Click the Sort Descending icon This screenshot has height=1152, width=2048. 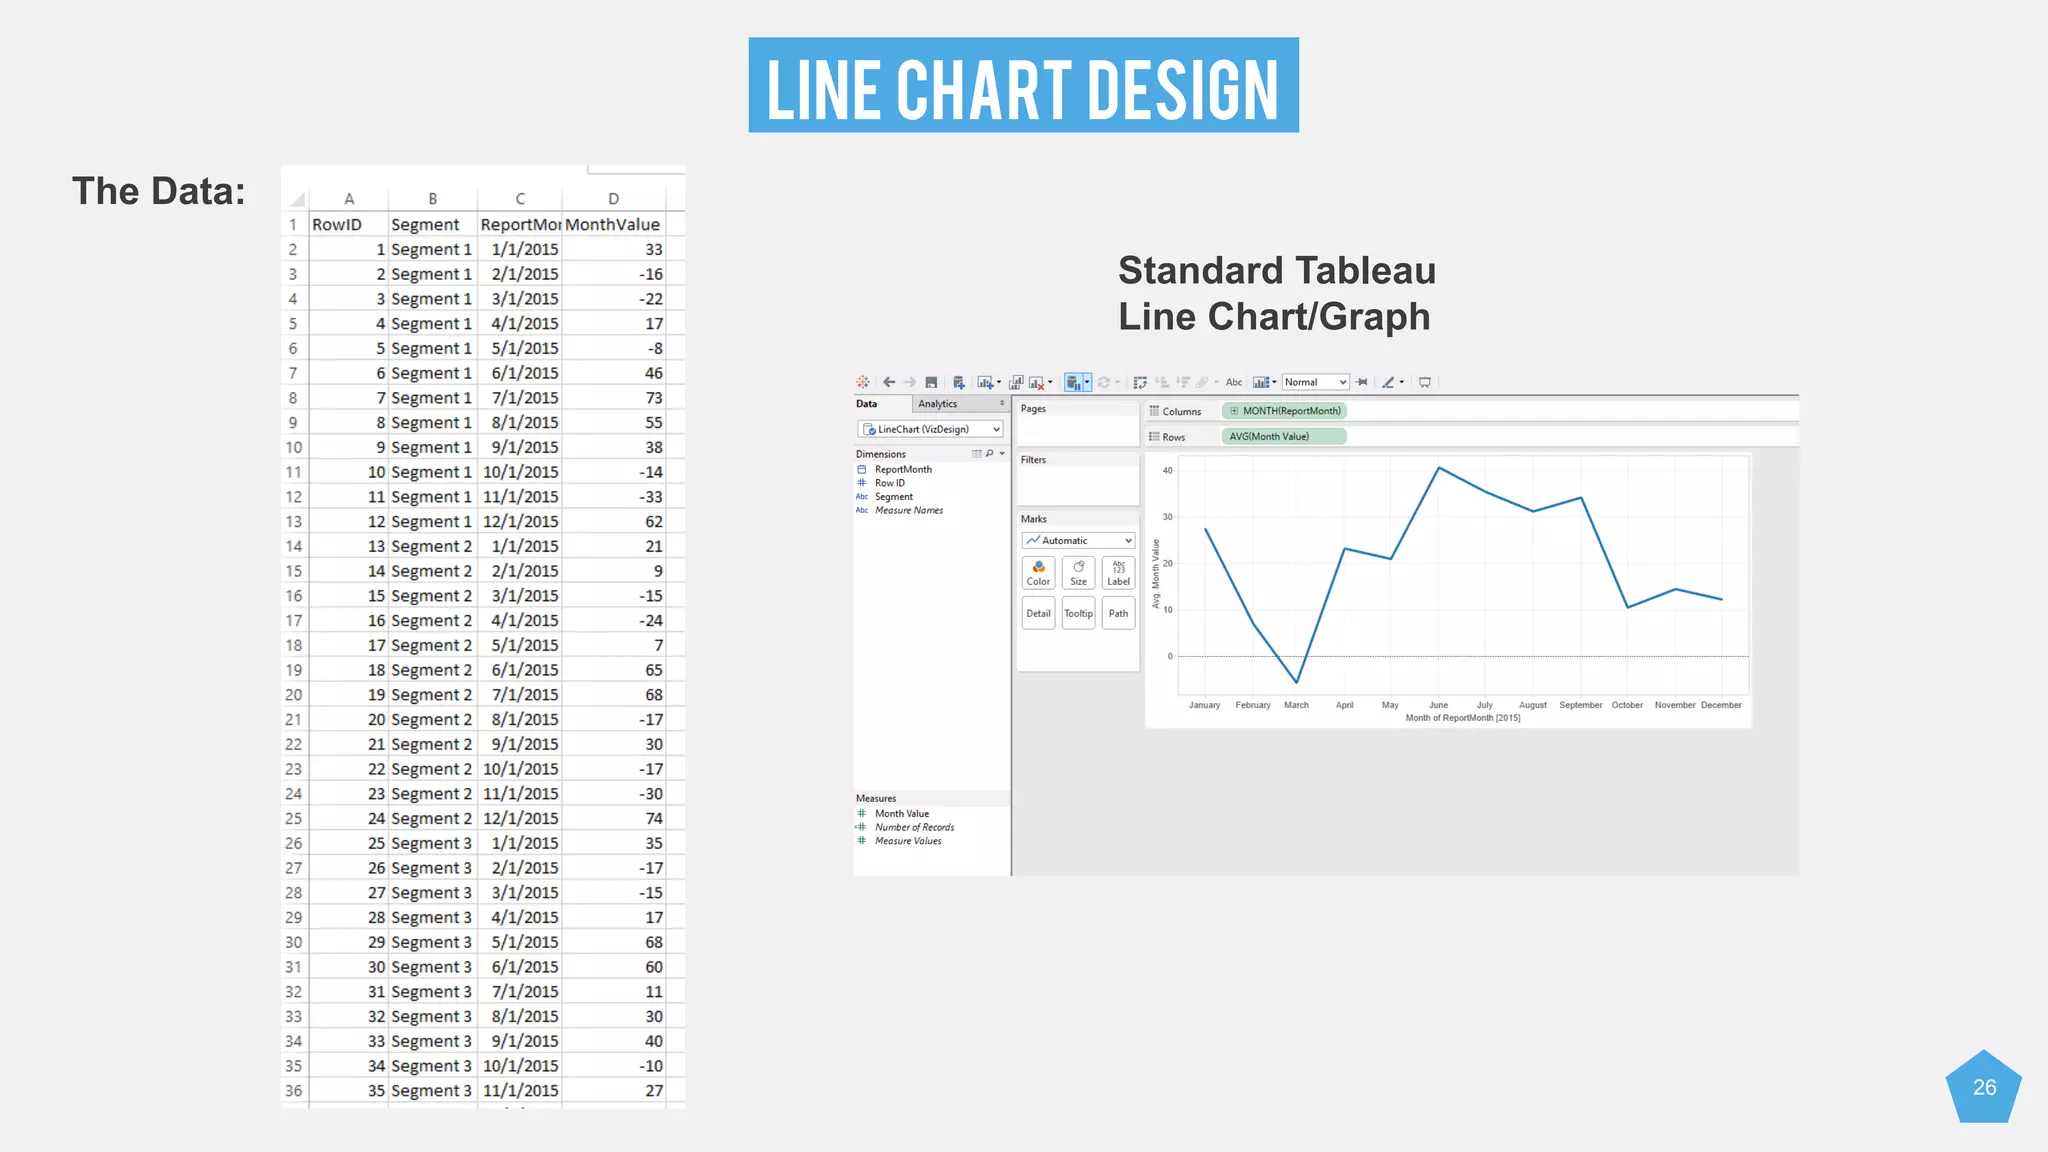pyautogui.click(x=1183, y=382)
